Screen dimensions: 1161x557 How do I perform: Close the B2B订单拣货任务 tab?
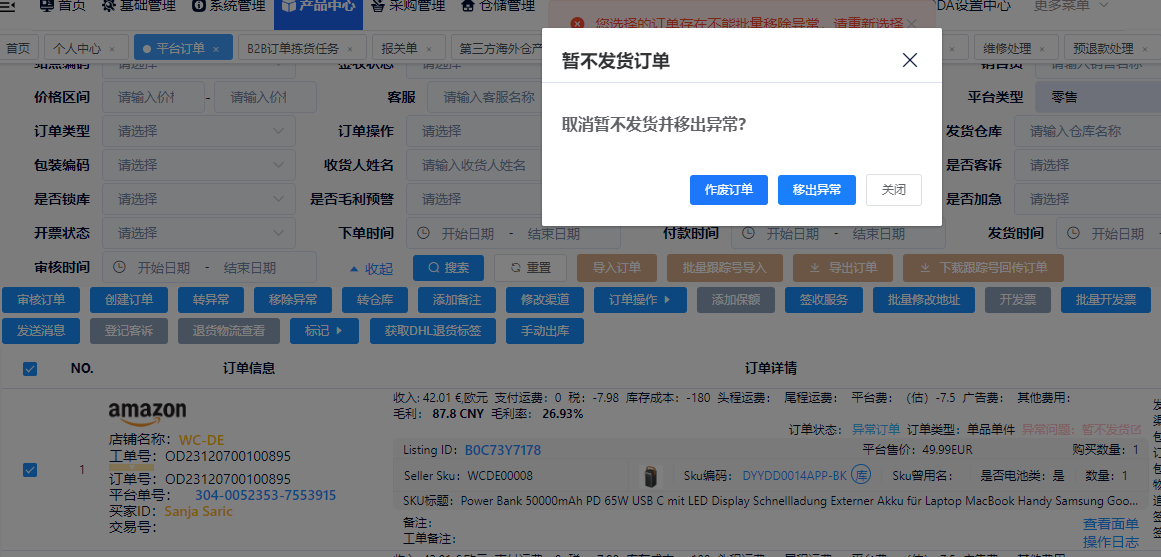tap(349, 49)
